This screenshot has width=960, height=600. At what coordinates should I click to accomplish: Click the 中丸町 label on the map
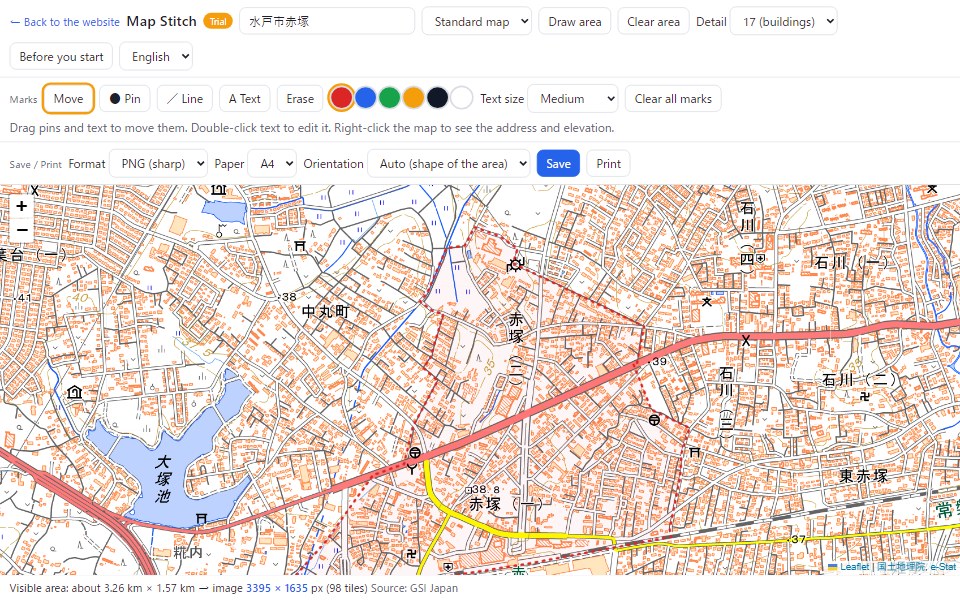326,311
